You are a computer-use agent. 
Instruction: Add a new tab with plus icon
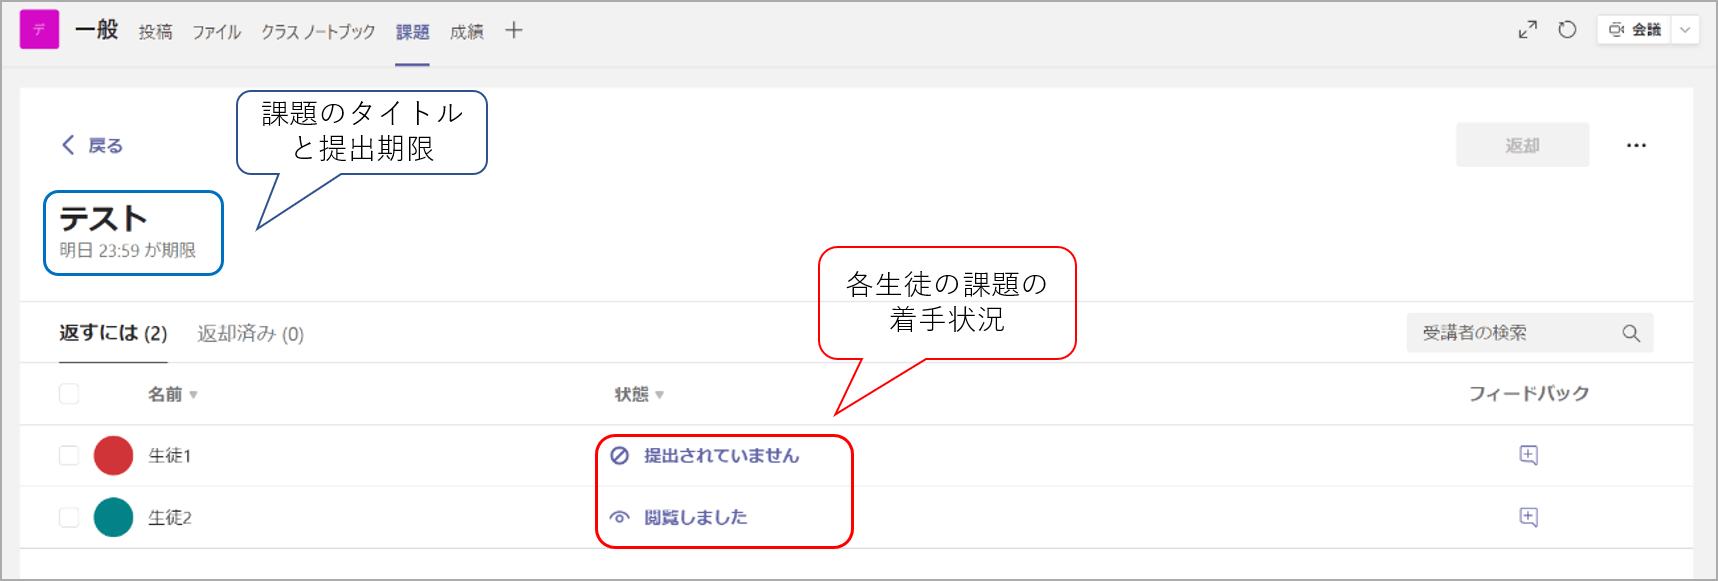[513, 30]
